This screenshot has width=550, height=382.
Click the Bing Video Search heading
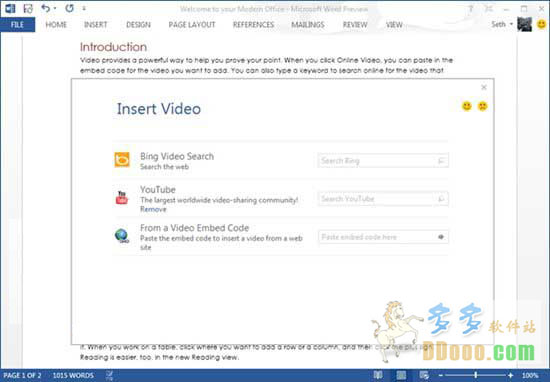click(x=177, y=156)
